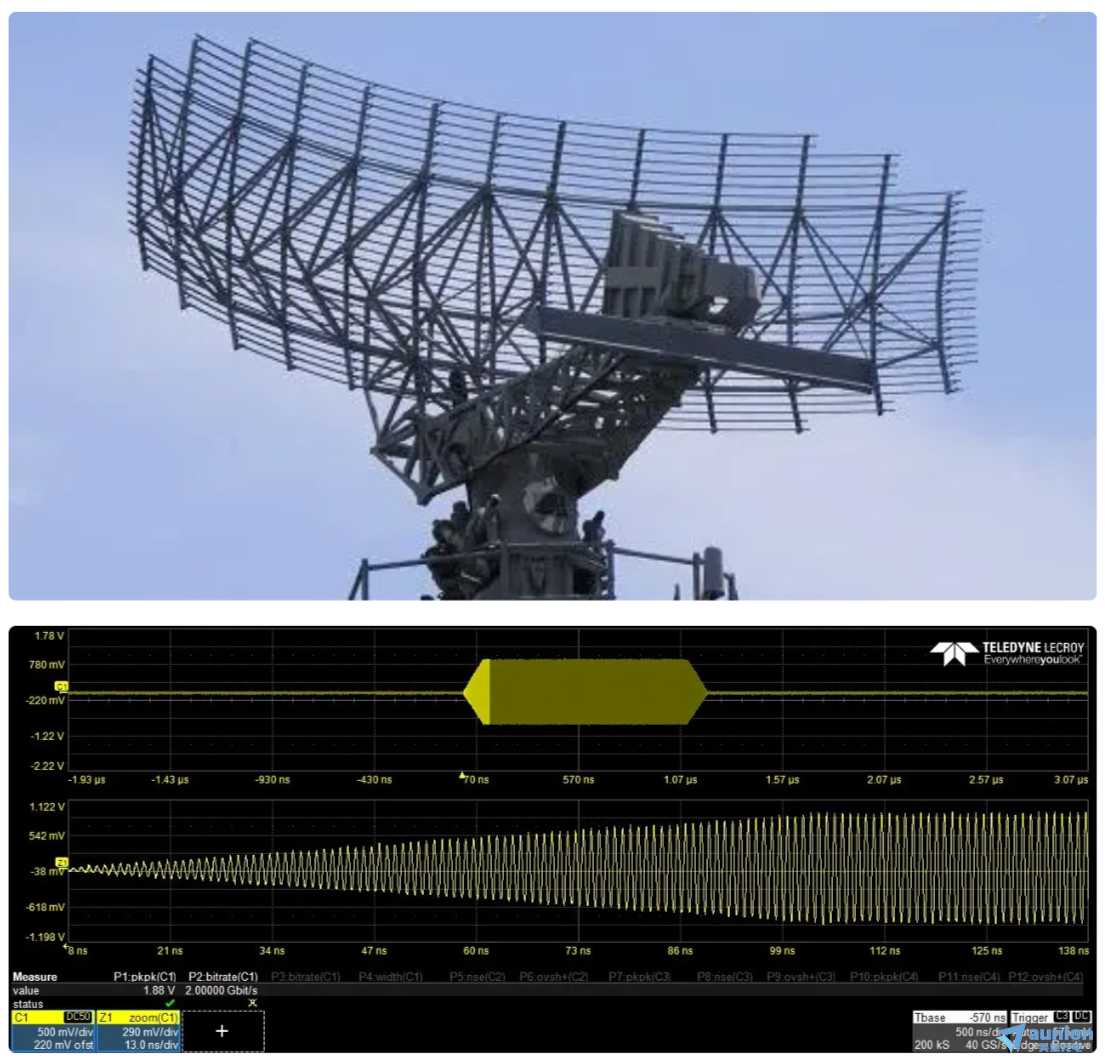
Task: Click the 1.88 V measurement value
Action: (159, 990)
